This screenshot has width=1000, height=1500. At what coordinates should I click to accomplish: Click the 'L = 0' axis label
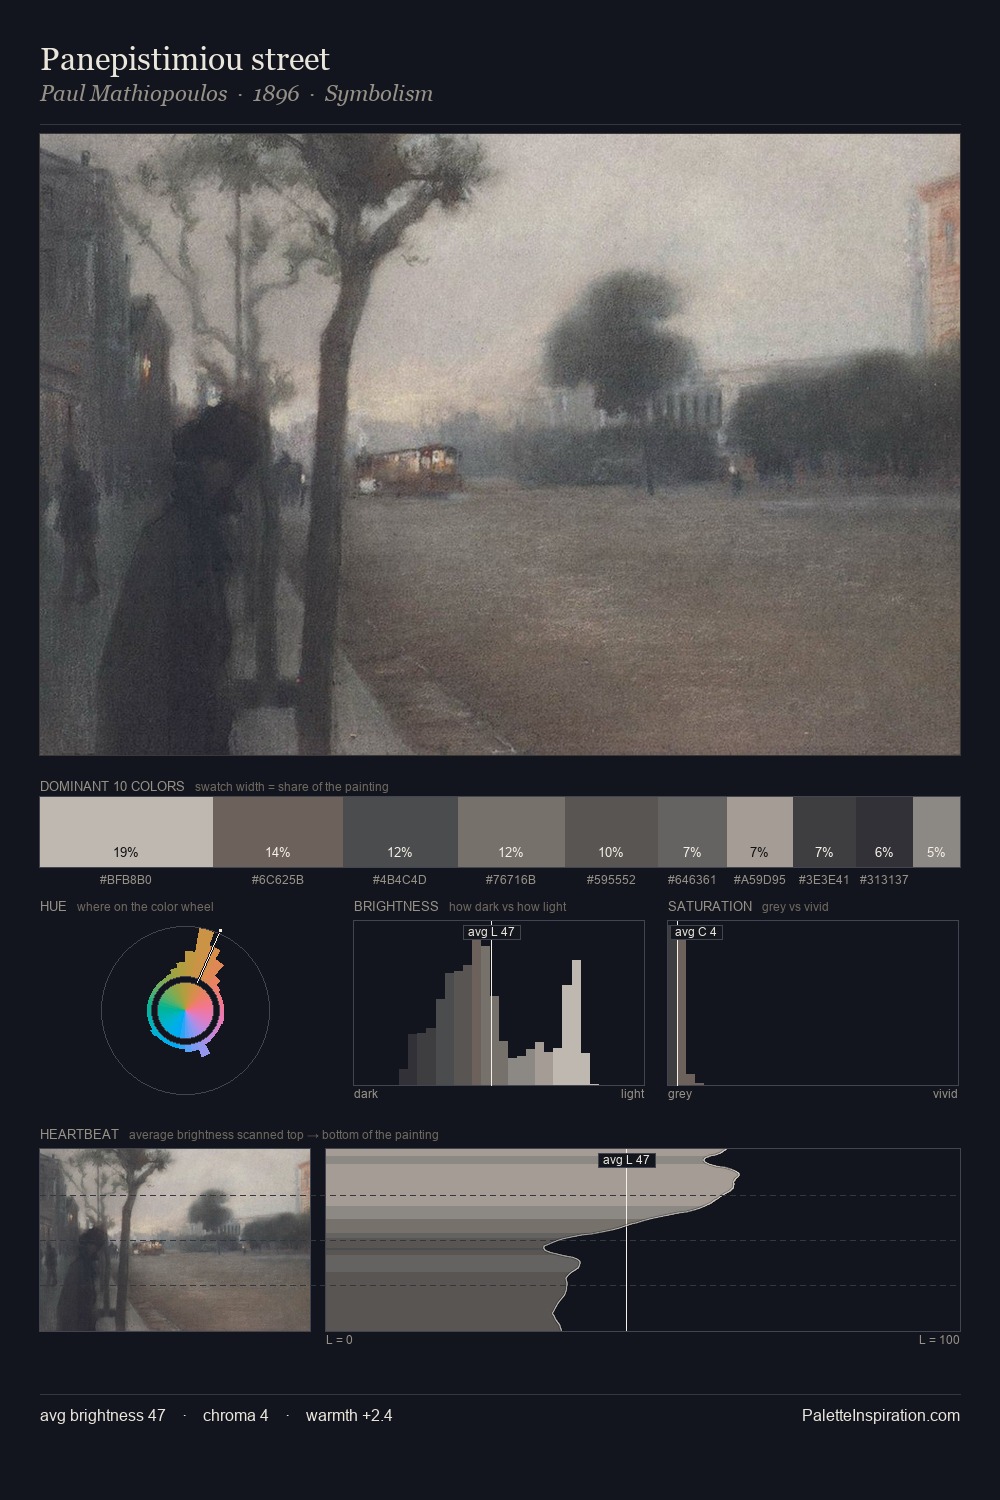pyautogui.click(x=339, y=1340)
